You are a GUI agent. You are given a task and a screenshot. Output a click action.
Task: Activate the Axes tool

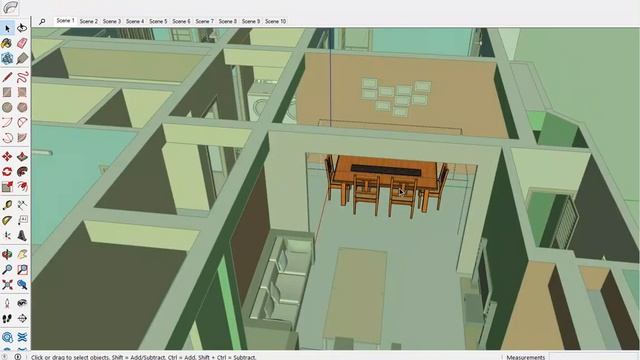(x=7, y=236)
